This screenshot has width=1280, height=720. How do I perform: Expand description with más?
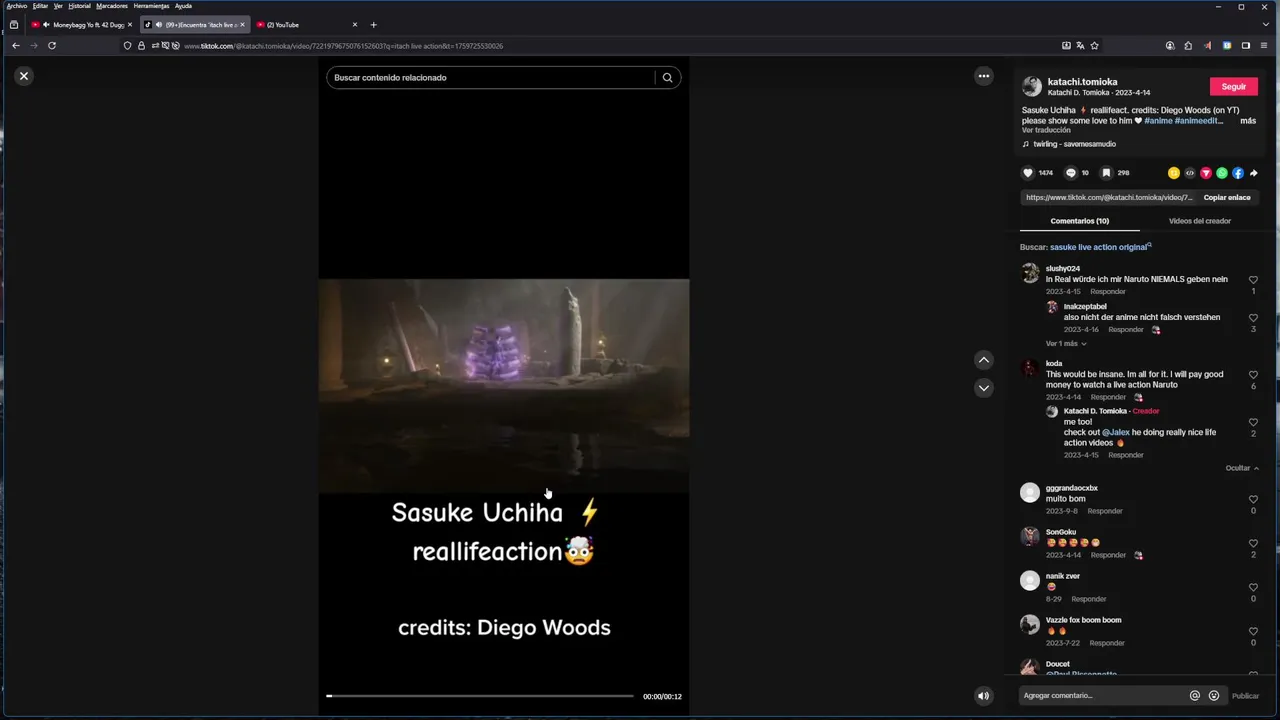point(1248,121)
